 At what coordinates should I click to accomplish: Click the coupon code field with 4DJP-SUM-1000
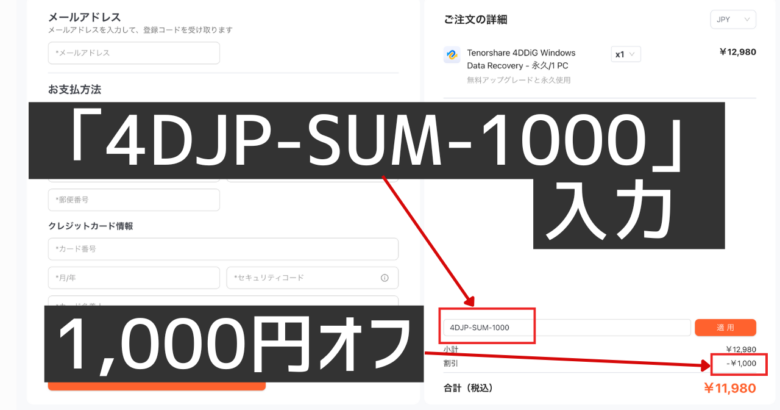(x=567, y=327)
